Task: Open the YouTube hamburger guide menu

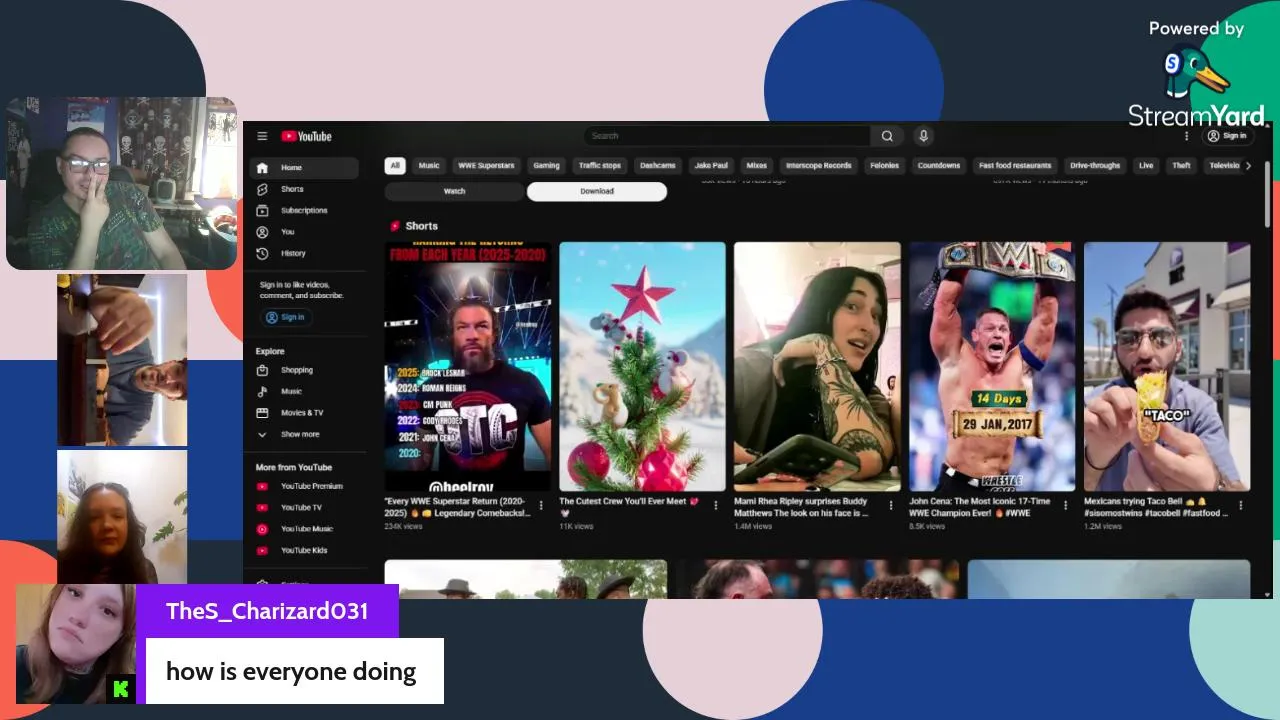Action: [x=262, y=136]
